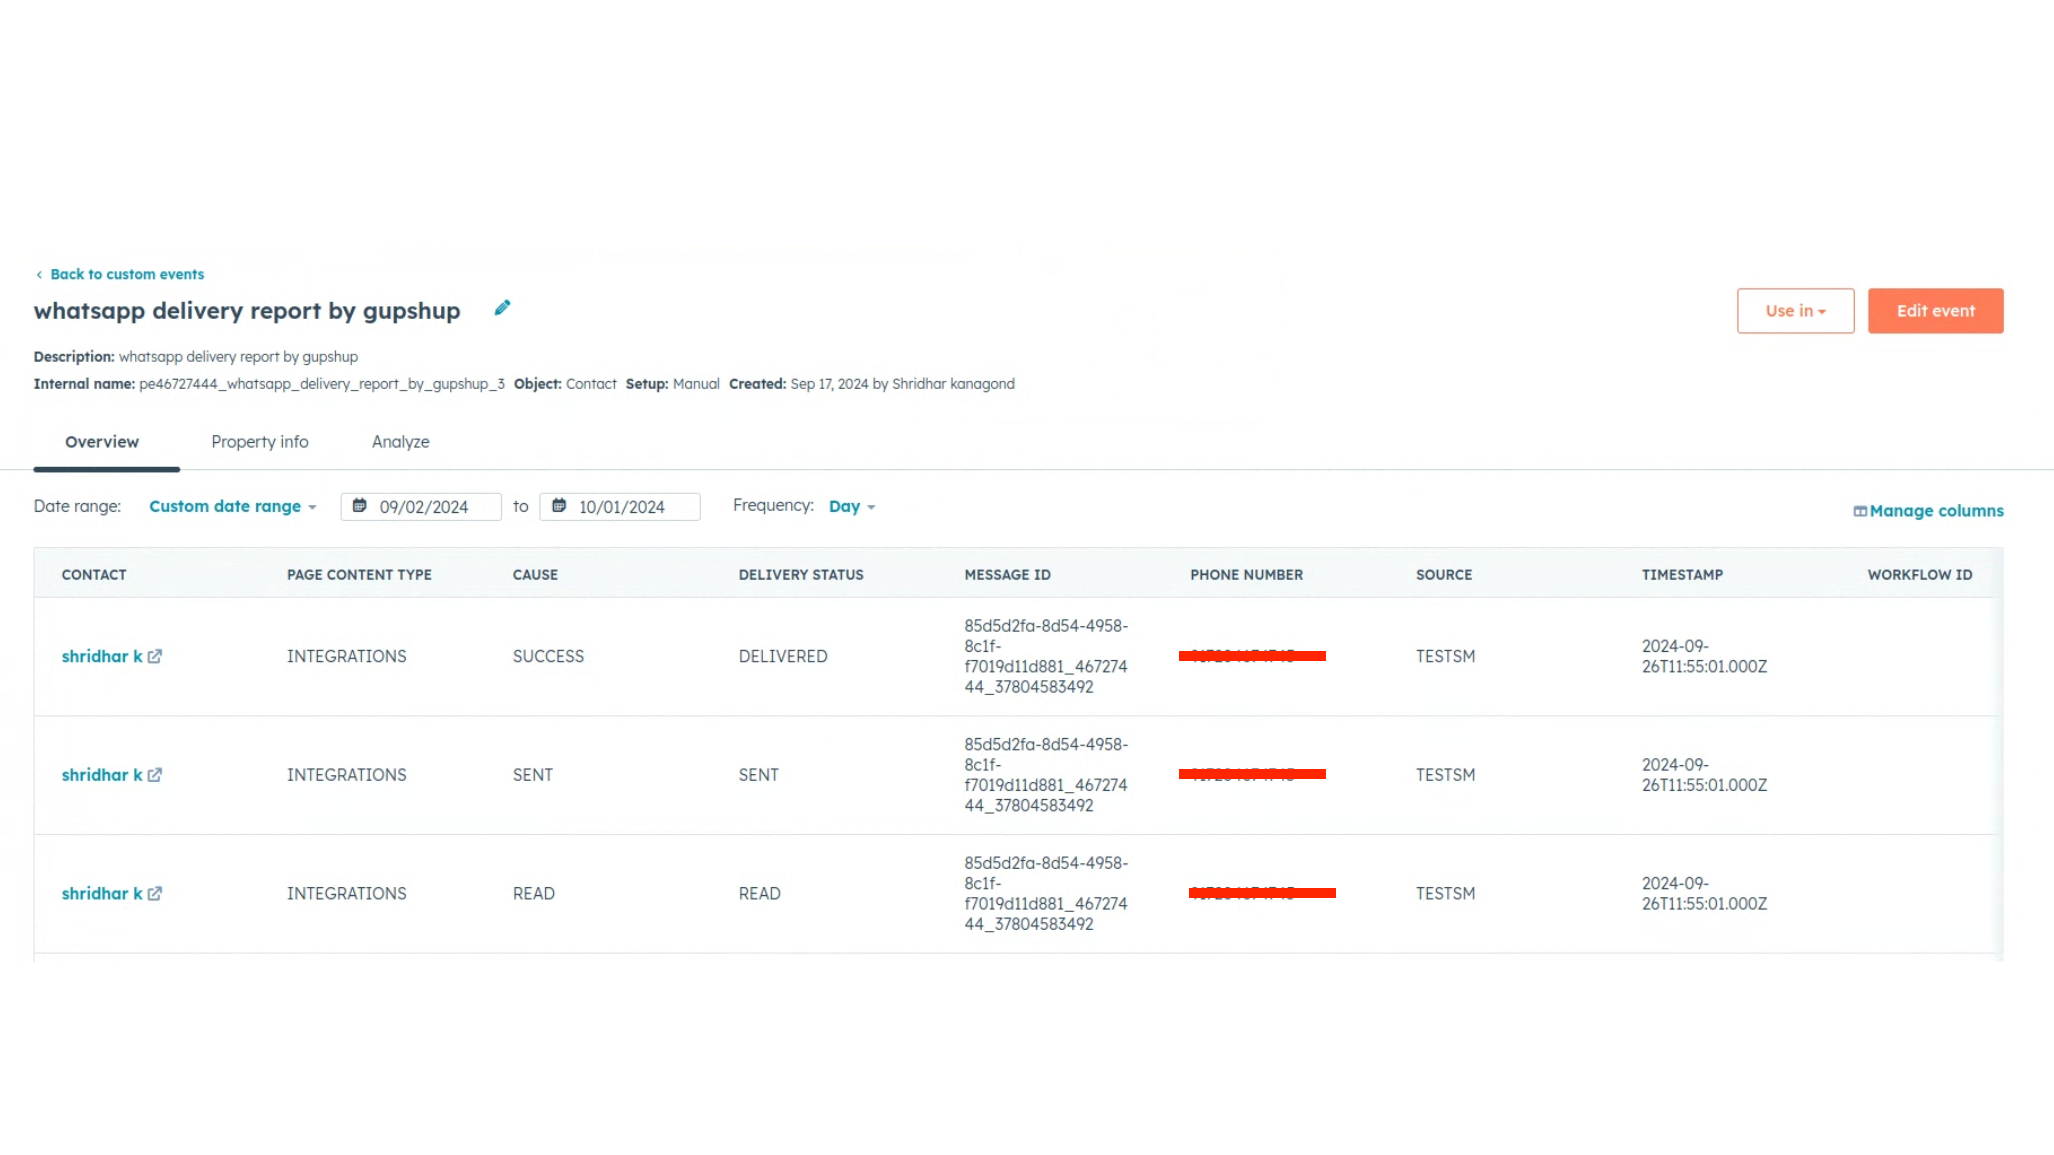Click the pencil icon beside event title
The image size is (2054, 1155).
pyautogui.click(x=502, y=308)
